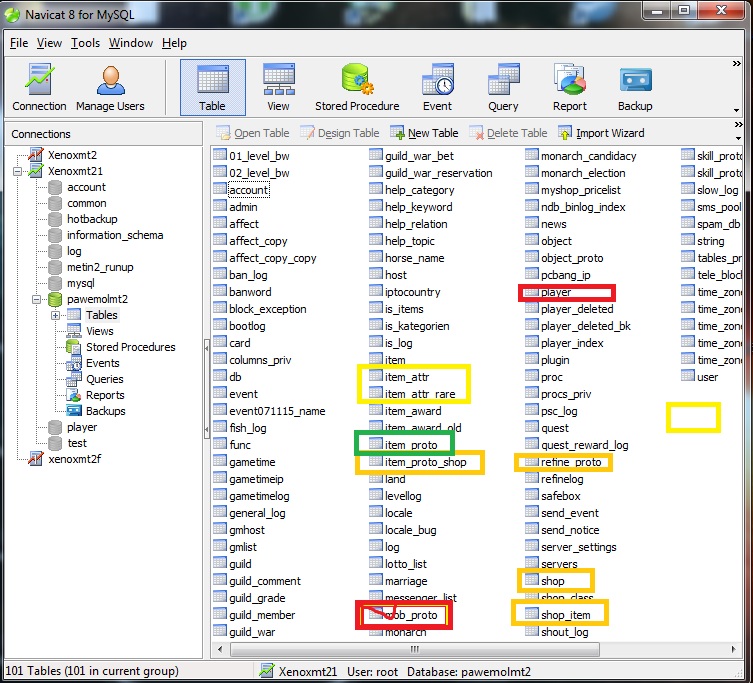The height and width of the screenshot is (683, 753).
Task: Select the guild_member table
Action: pos(262,615)
